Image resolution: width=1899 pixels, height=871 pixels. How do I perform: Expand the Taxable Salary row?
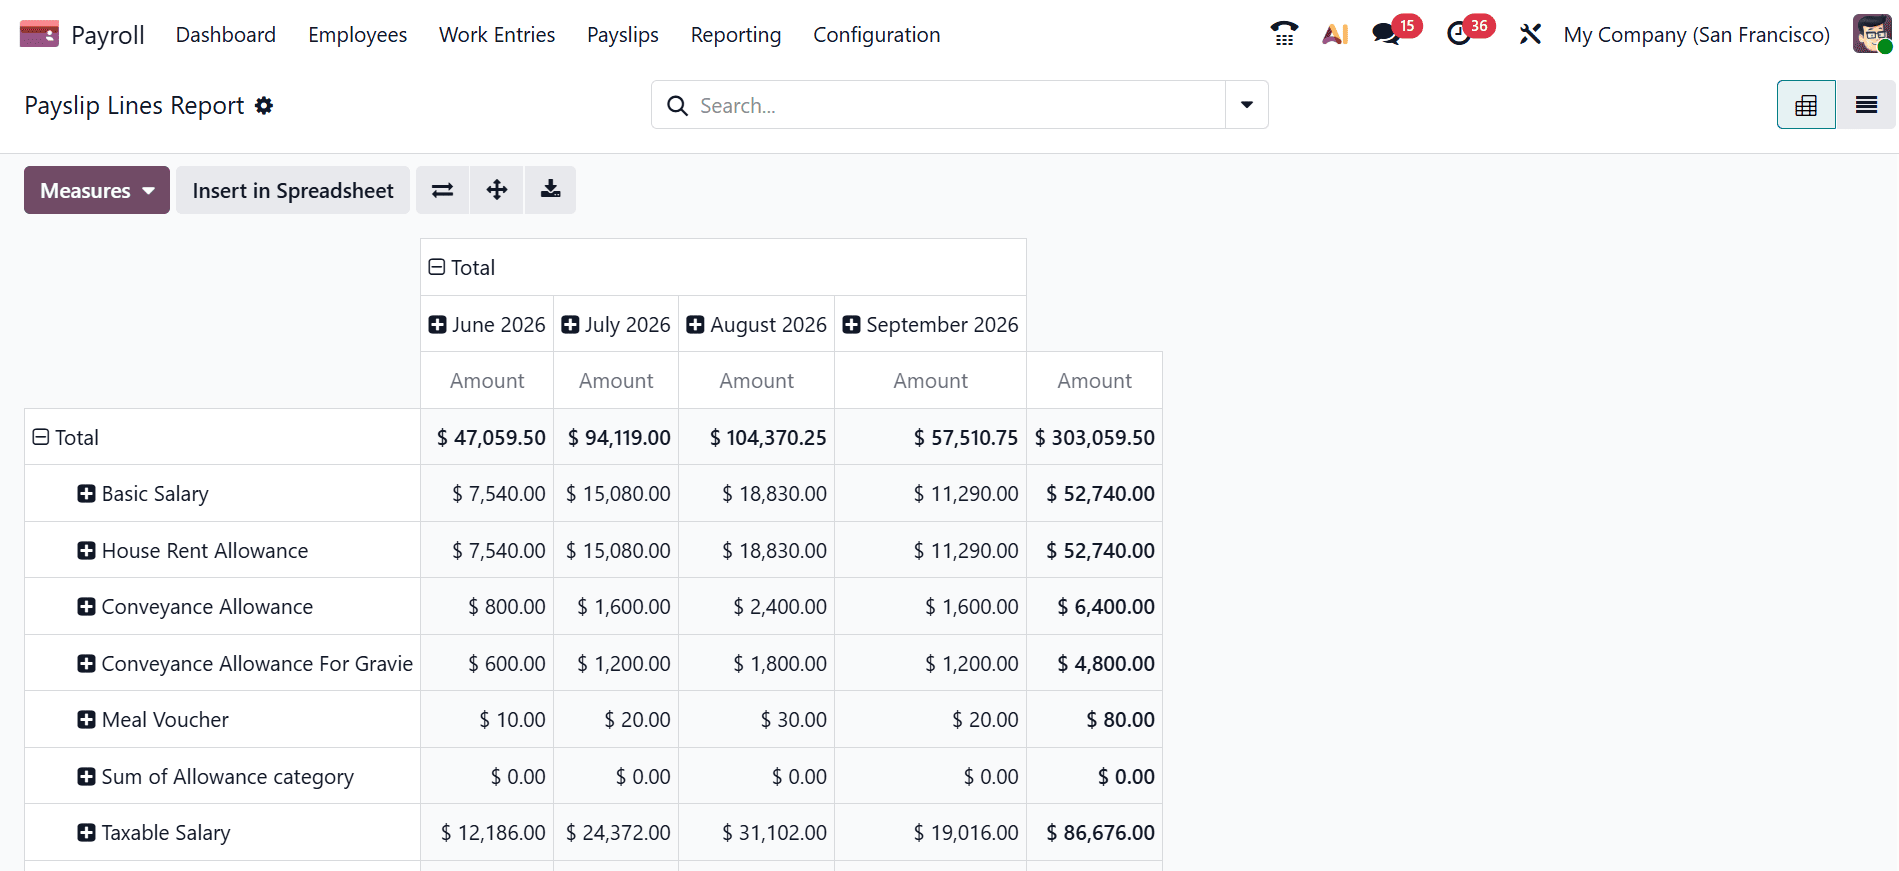(x=87, y=833)
